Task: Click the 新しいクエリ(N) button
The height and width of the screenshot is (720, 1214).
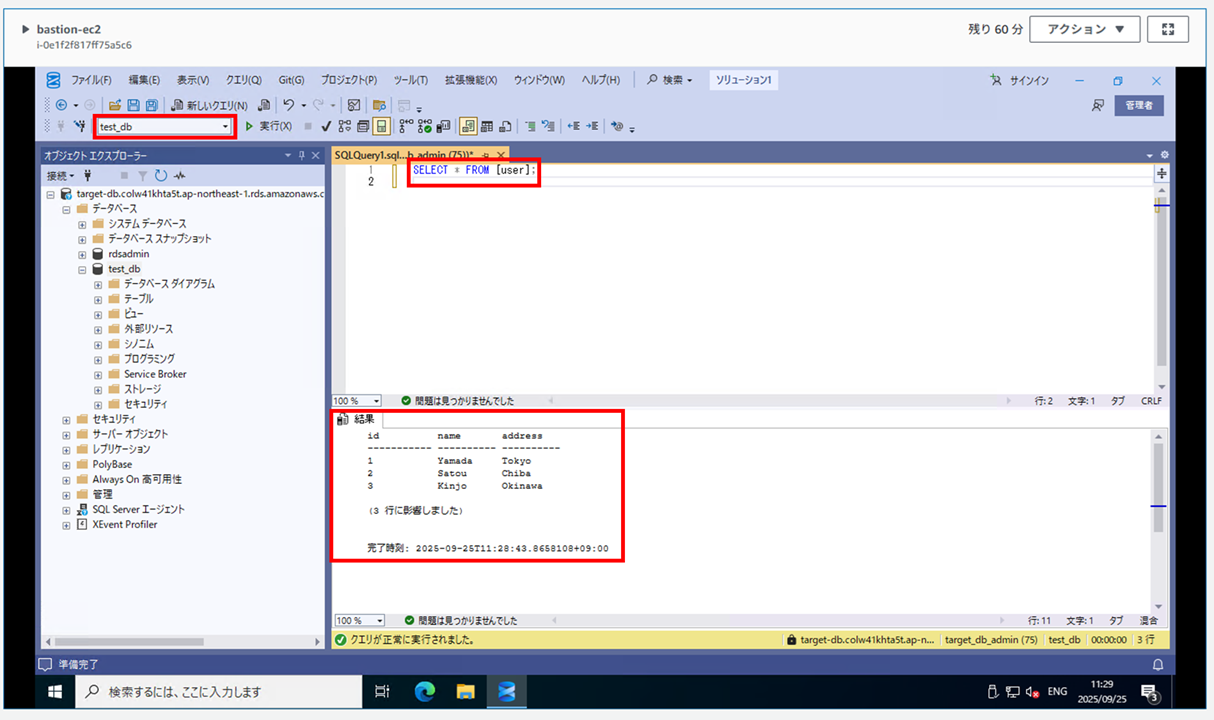Action: [x=209, y=105]
